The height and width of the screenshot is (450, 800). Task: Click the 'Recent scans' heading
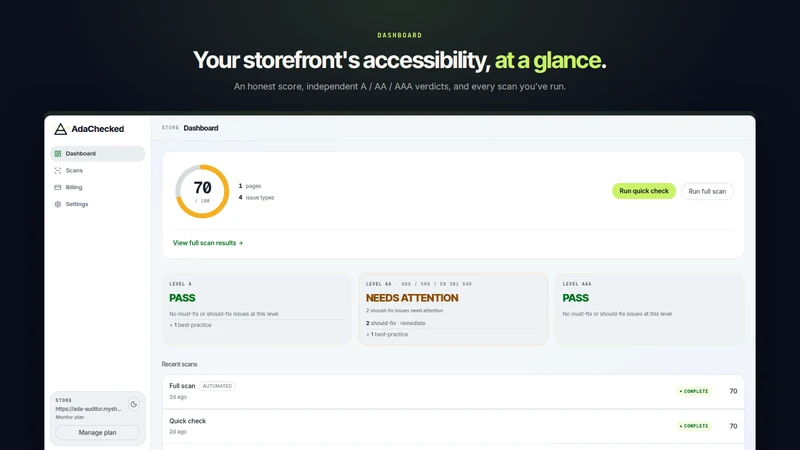[x=179, y=364]
